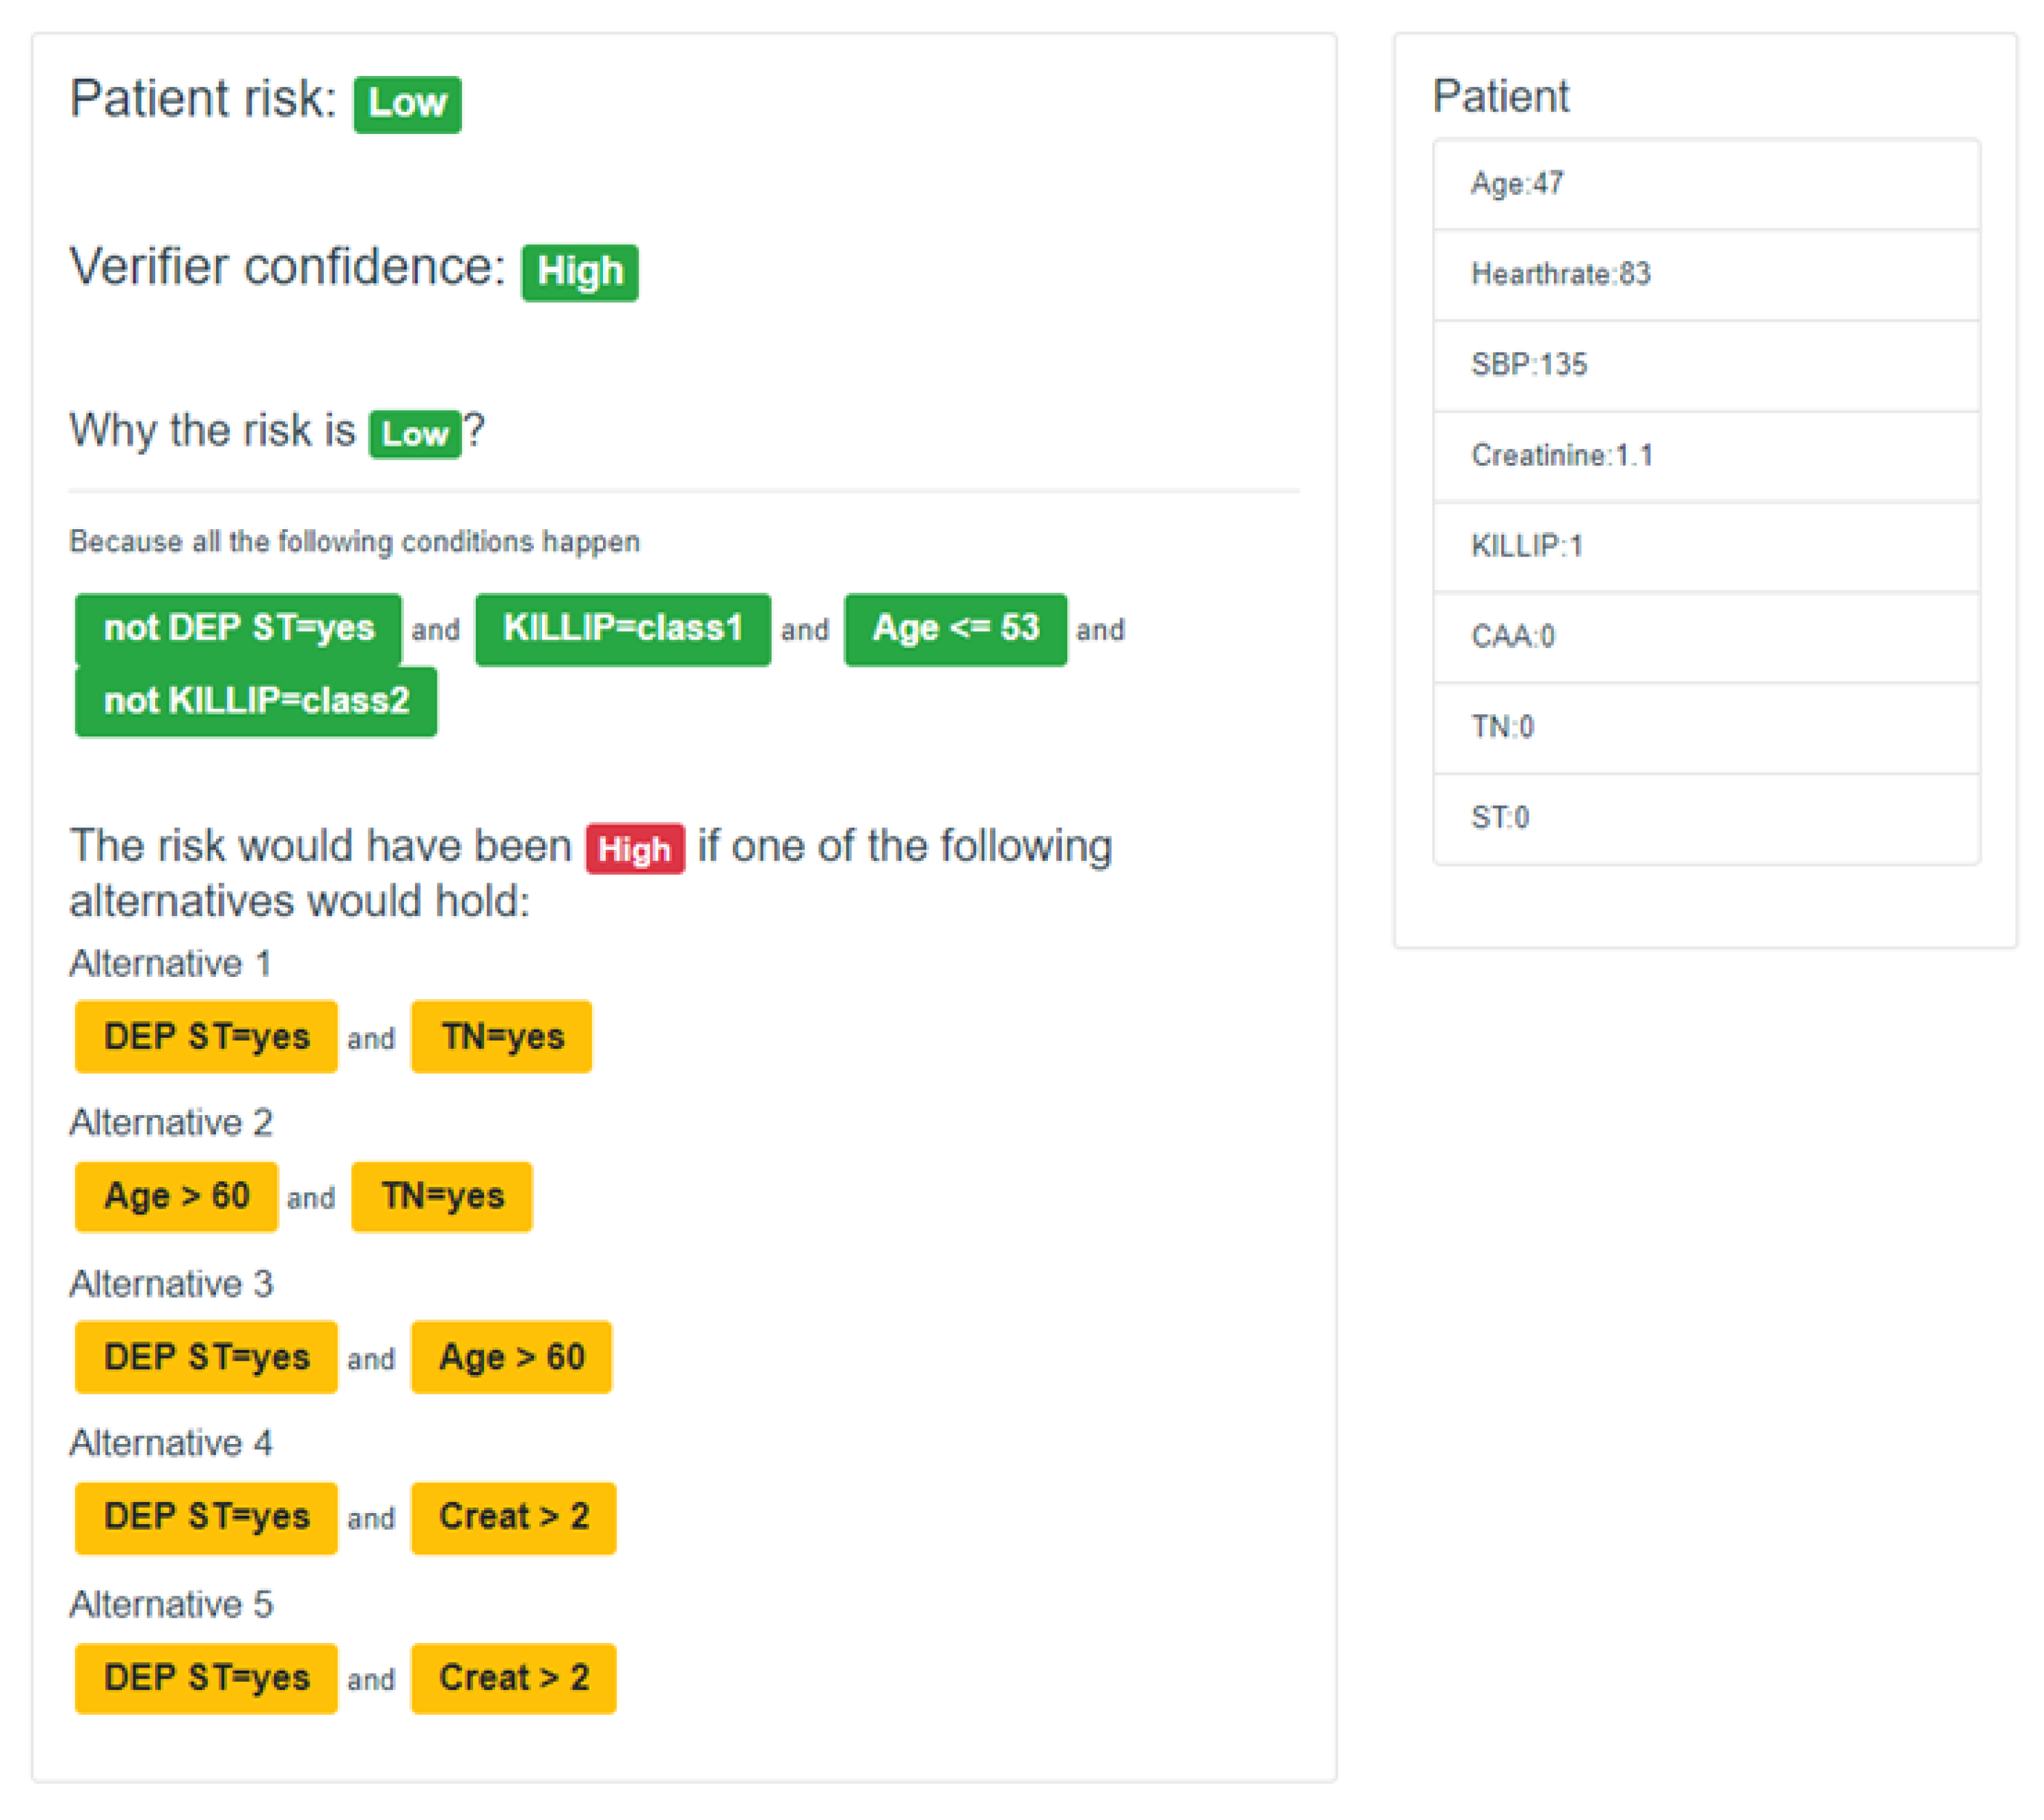Select 'DEP ST=yes' tag under Alternative 5
Image resolution: width=2044 pixels, height=1820 pixels.
click(206, 1679)
